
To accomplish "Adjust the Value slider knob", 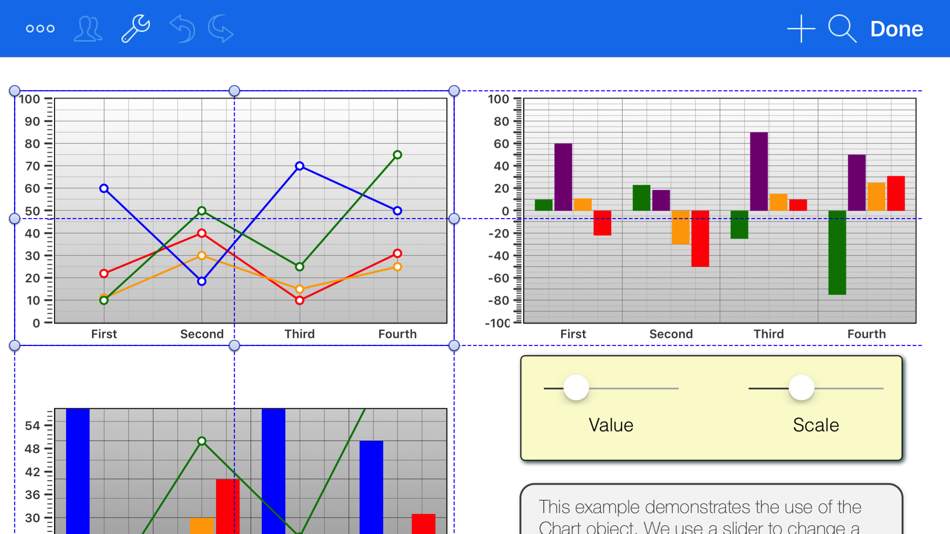I will [576, 388].
